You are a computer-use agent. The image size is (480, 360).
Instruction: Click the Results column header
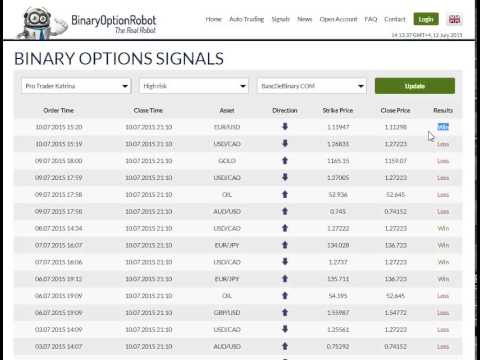click(443, 110)
